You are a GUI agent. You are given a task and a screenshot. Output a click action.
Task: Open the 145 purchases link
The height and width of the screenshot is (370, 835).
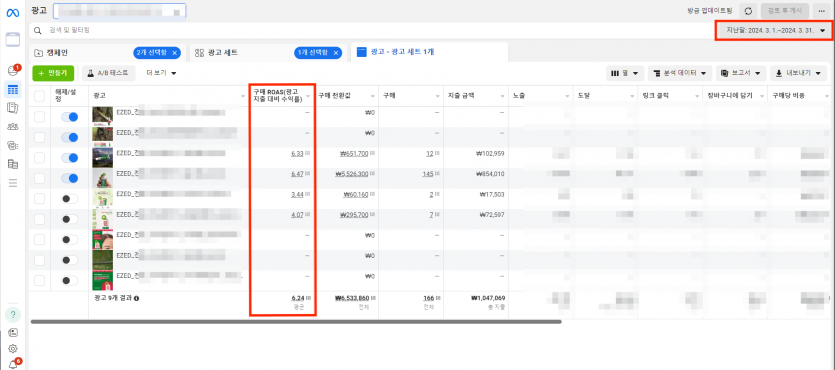[x=427, y=174]
